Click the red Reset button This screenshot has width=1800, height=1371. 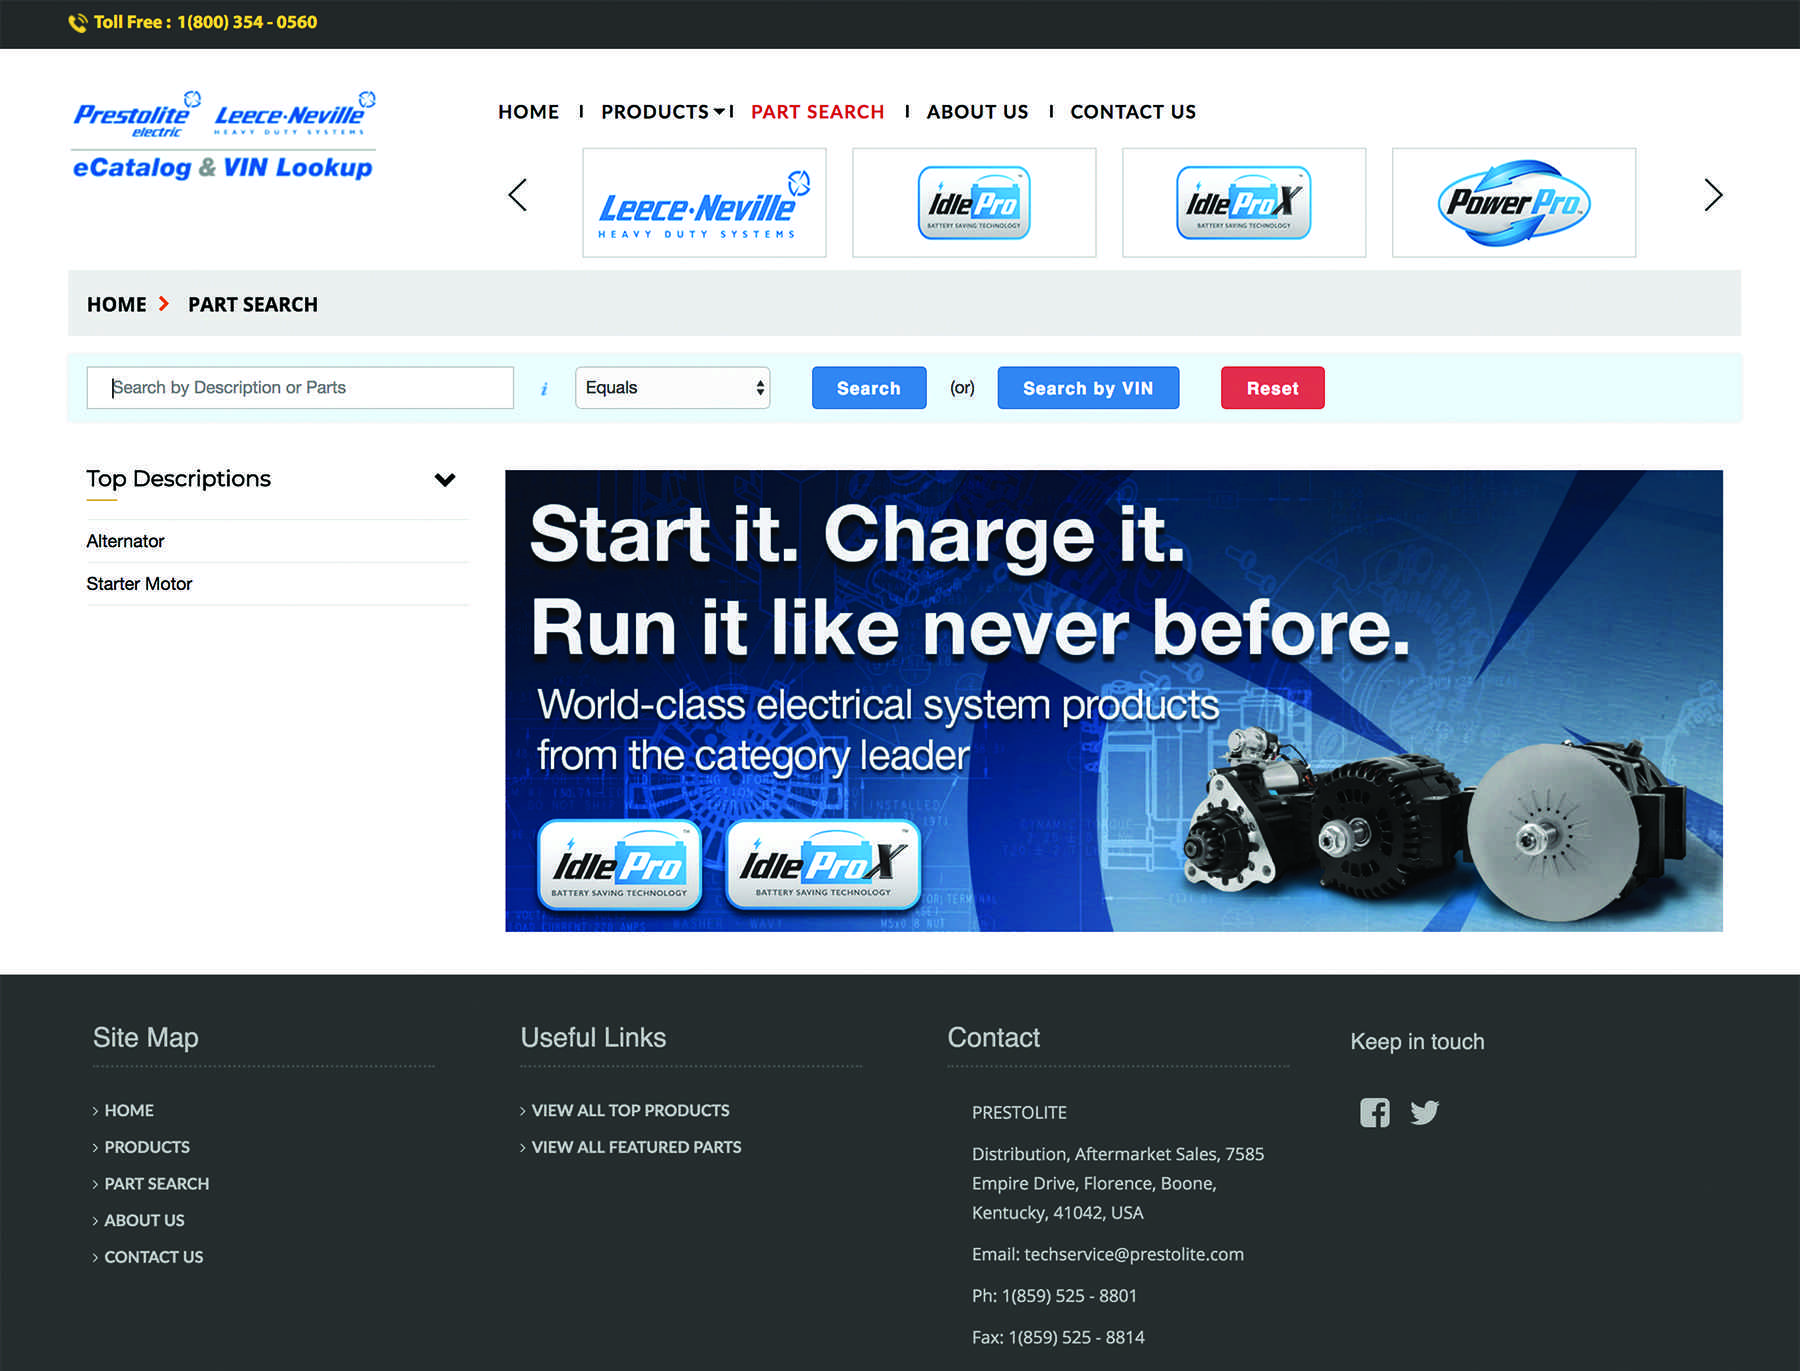(1272, 388)
